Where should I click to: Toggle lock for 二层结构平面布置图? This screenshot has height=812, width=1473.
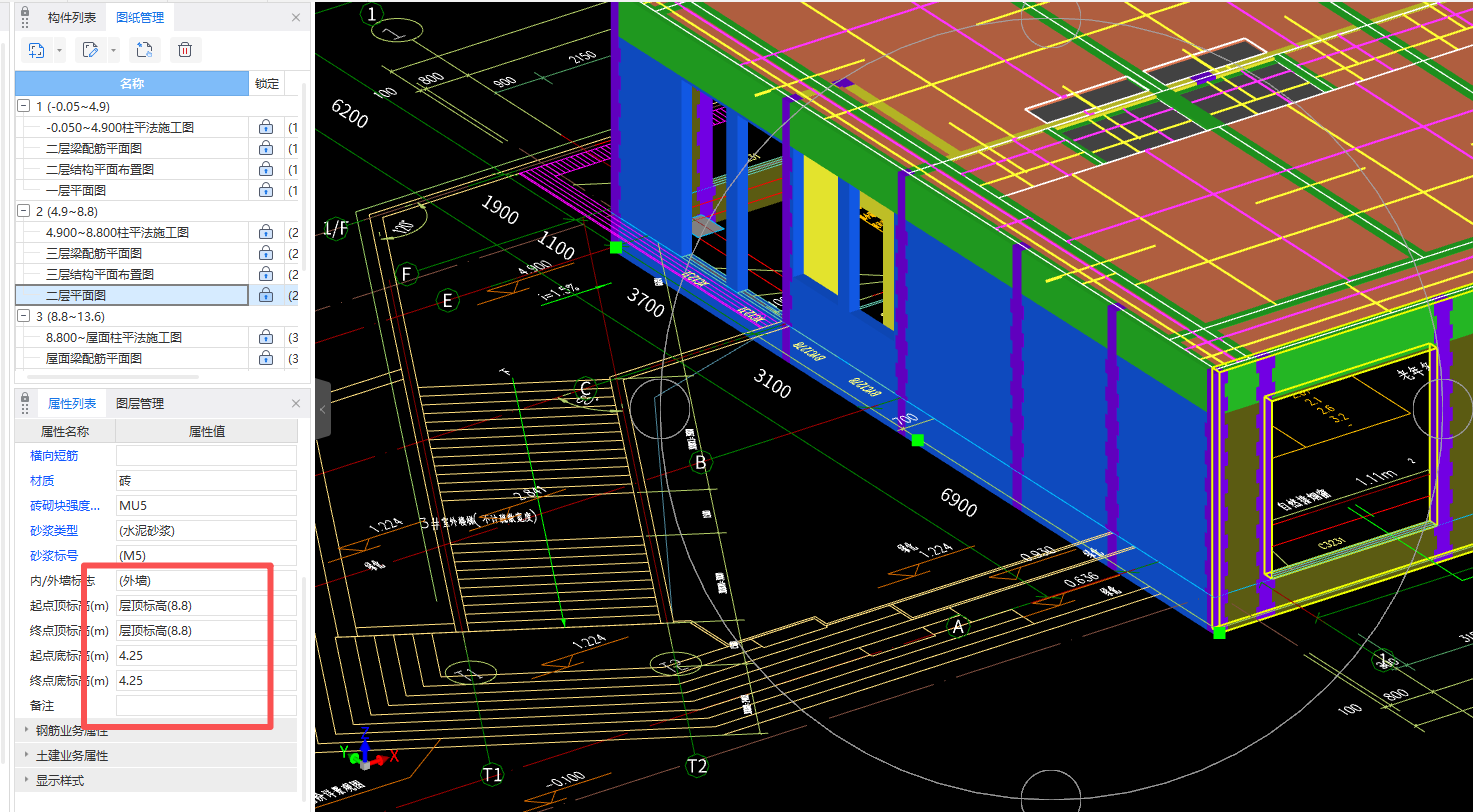[266, 169]
